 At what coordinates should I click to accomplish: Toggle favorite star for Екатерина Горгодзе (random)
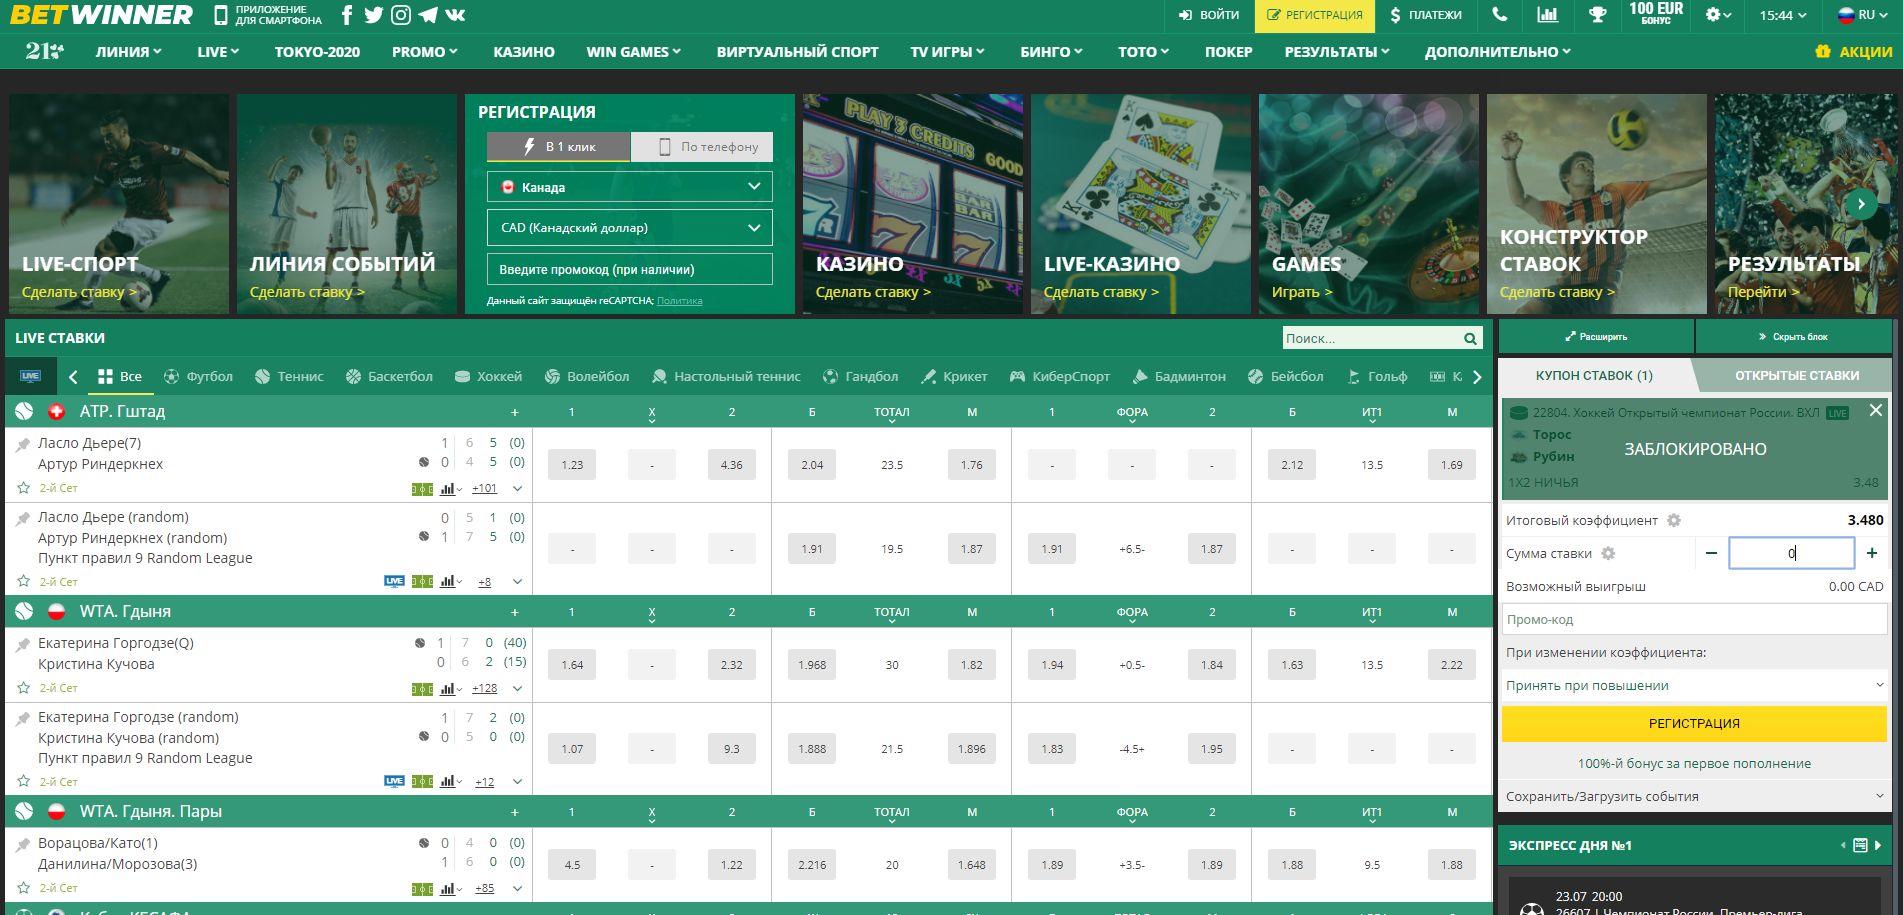[x=23, y=781]
